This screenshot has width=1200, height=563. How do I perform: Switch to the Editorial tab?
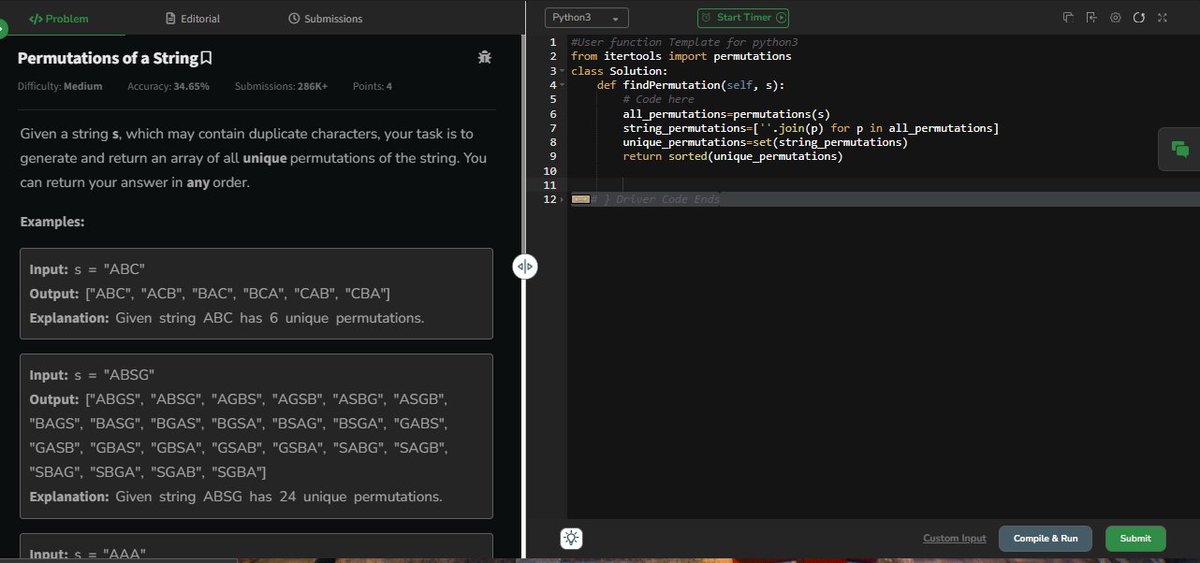pos(193,18)
